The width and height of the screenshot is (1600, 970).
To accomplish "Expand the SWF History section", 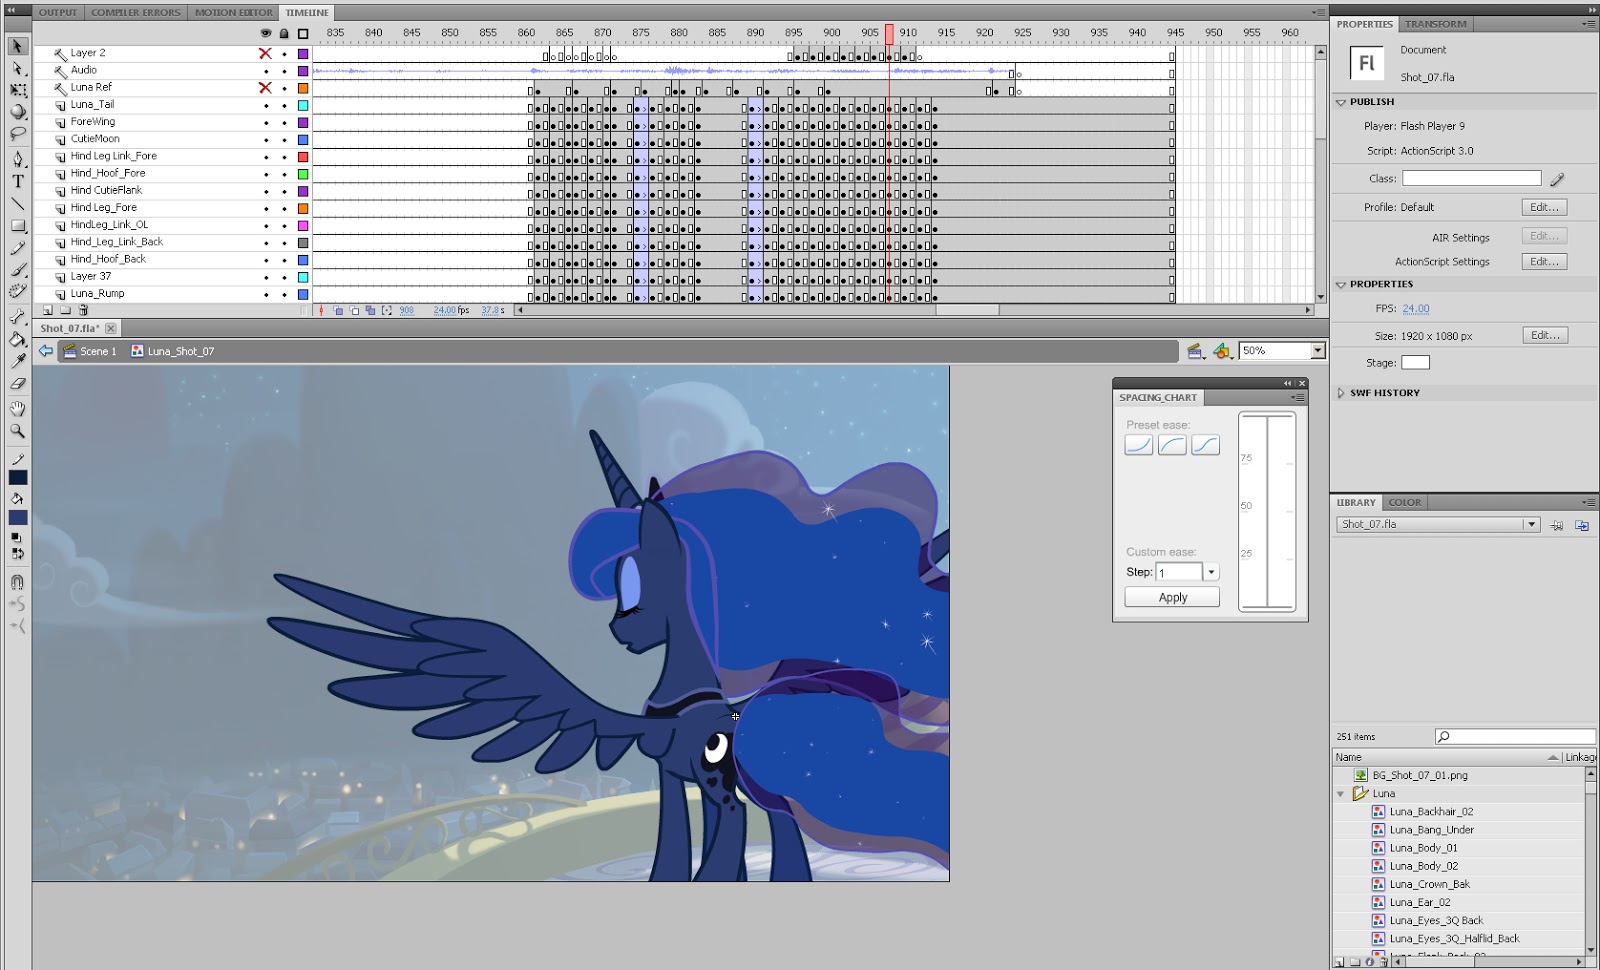I will tap(1341, 393).
